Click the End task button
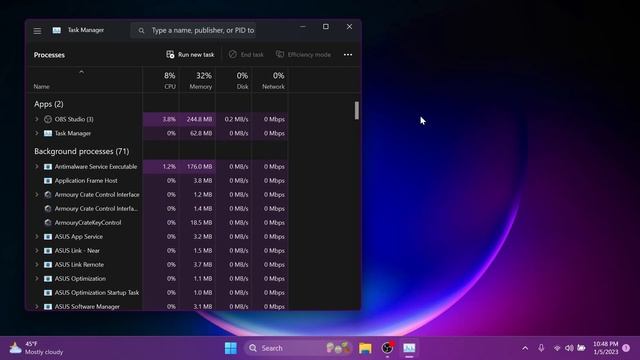Viewport: 640px width, 360px height. click(246, 54)
